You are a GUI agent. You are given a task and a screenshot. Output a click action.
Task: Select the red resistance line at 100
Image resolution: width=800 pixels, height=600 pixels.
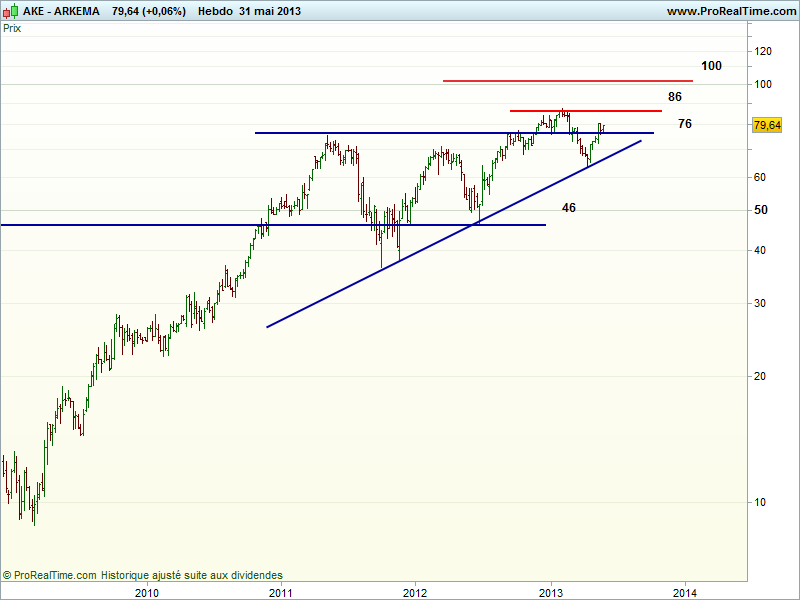[x=567, y=80]
